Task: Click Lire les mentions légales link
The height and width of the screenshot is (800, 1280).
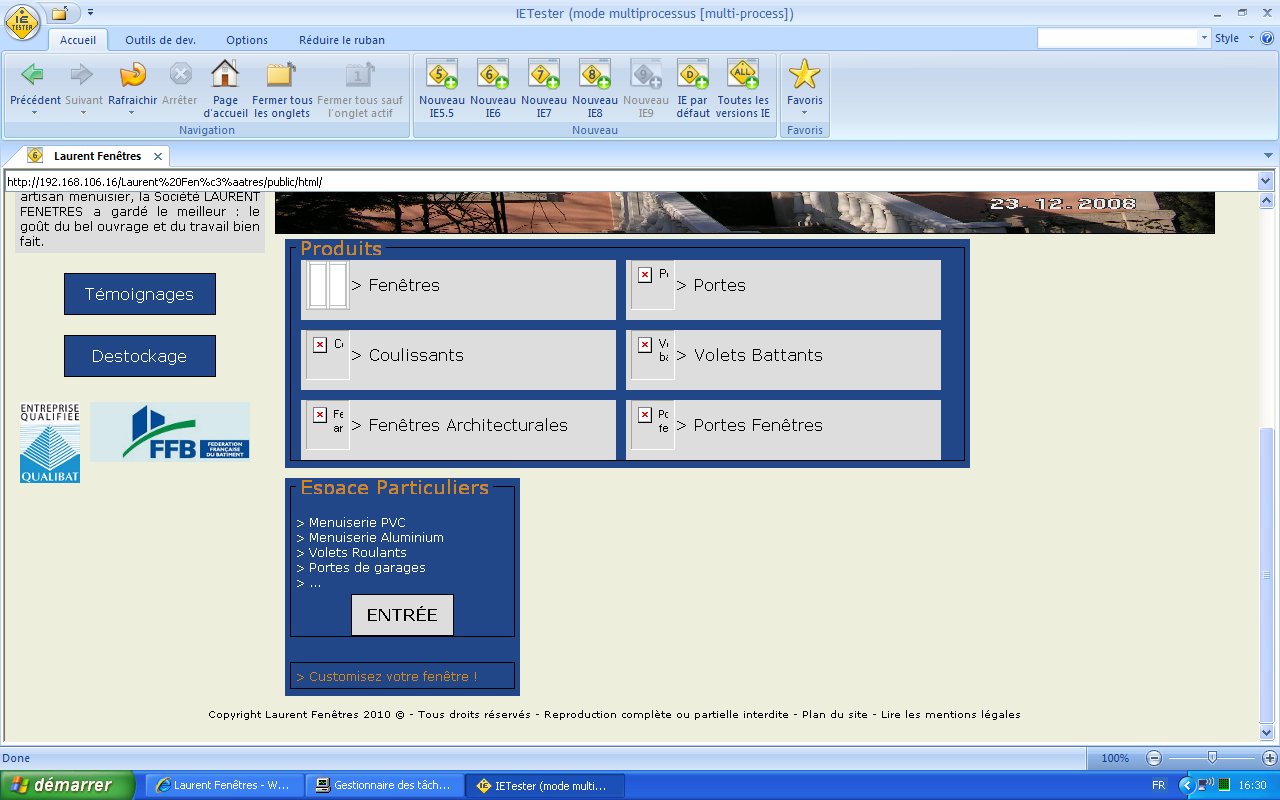Action: pos(951,715)
